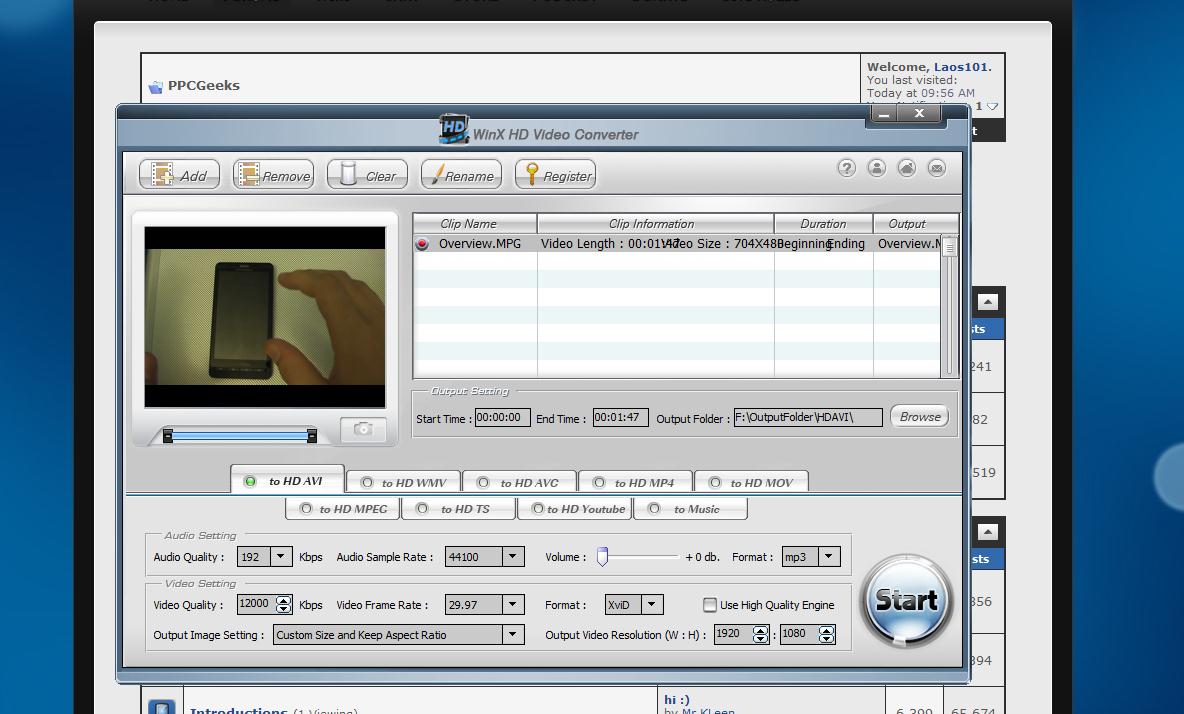1184x714 pixels.
Task: Take a snapshot with the camera button
Action: tap(363, 429)
